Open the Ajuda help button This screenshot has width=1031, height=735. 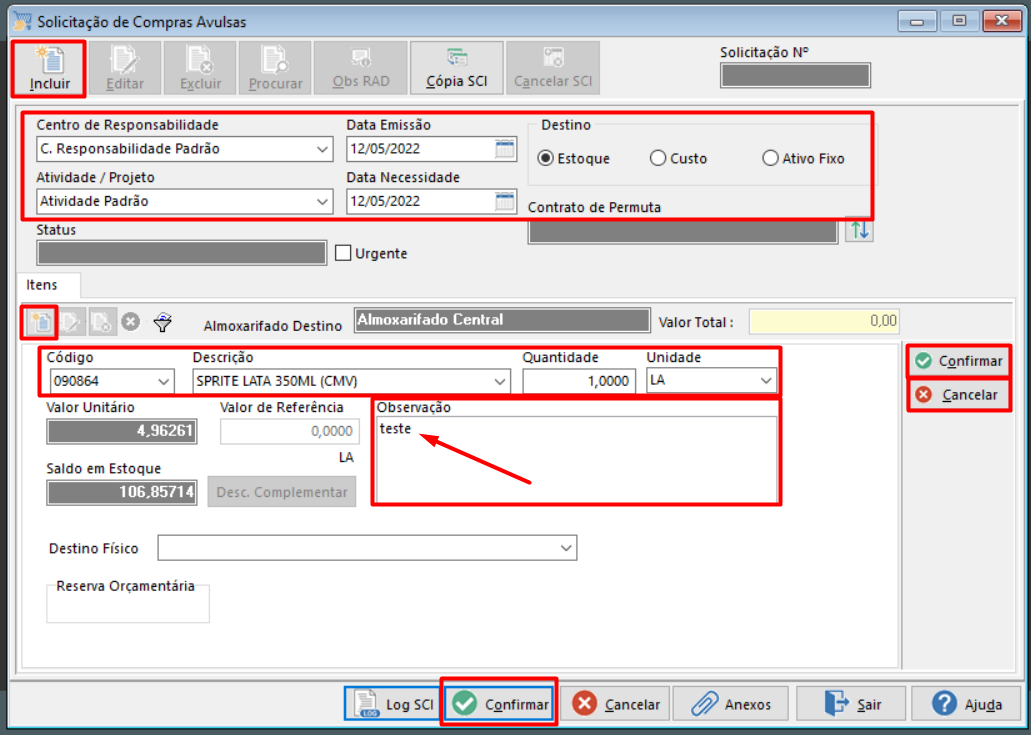[967, 704]
